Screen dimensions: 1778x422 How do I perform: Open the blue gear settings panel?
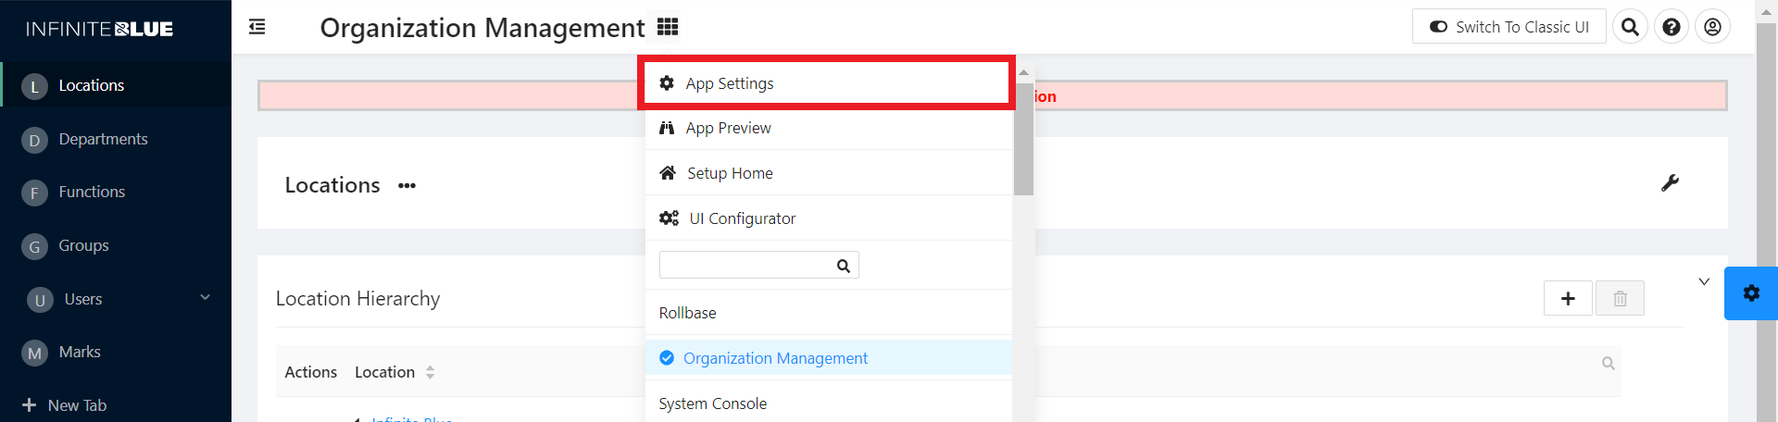pos(1750,293)
